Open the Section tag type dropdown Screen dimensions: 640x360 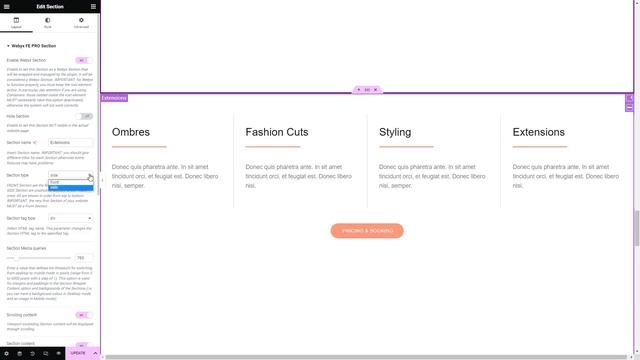(x=71, y=218)
